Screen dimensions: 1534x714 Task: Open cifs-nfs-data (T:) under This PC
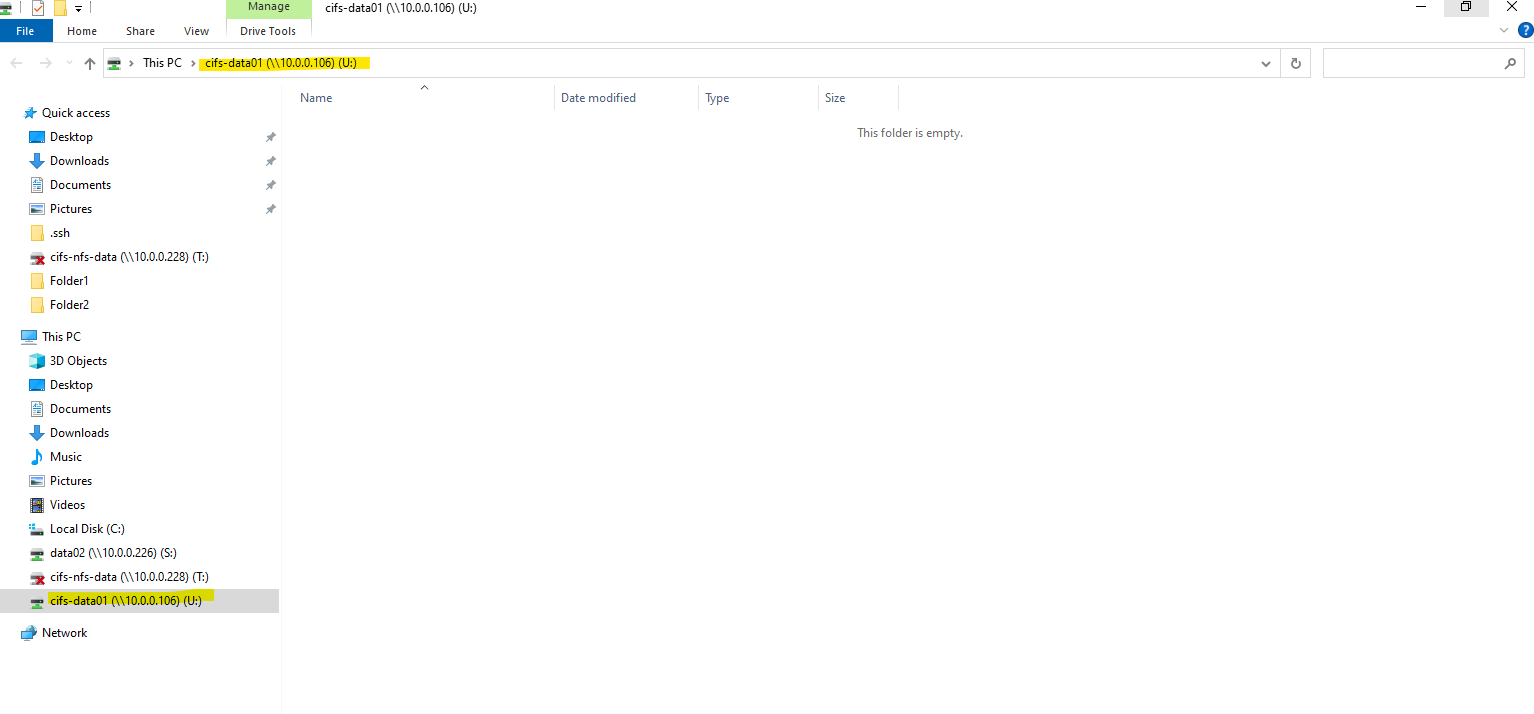[x=129, y=577]
